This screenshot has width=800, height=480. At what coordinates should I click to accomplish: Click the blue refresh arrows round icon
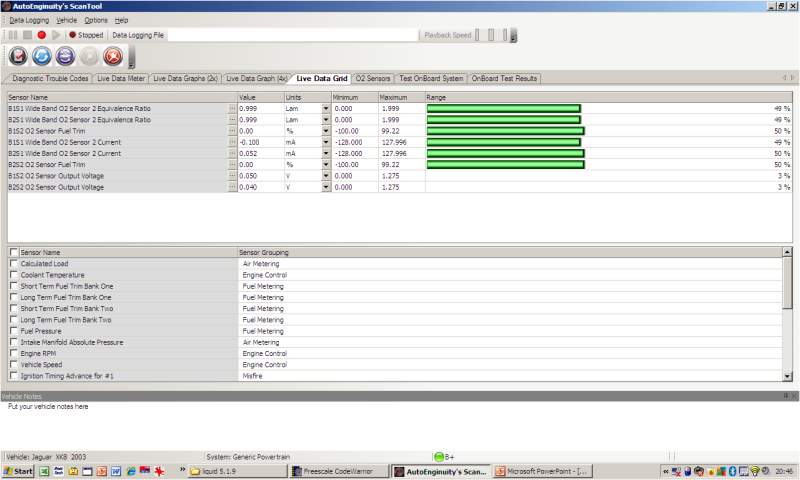point(42,56)
